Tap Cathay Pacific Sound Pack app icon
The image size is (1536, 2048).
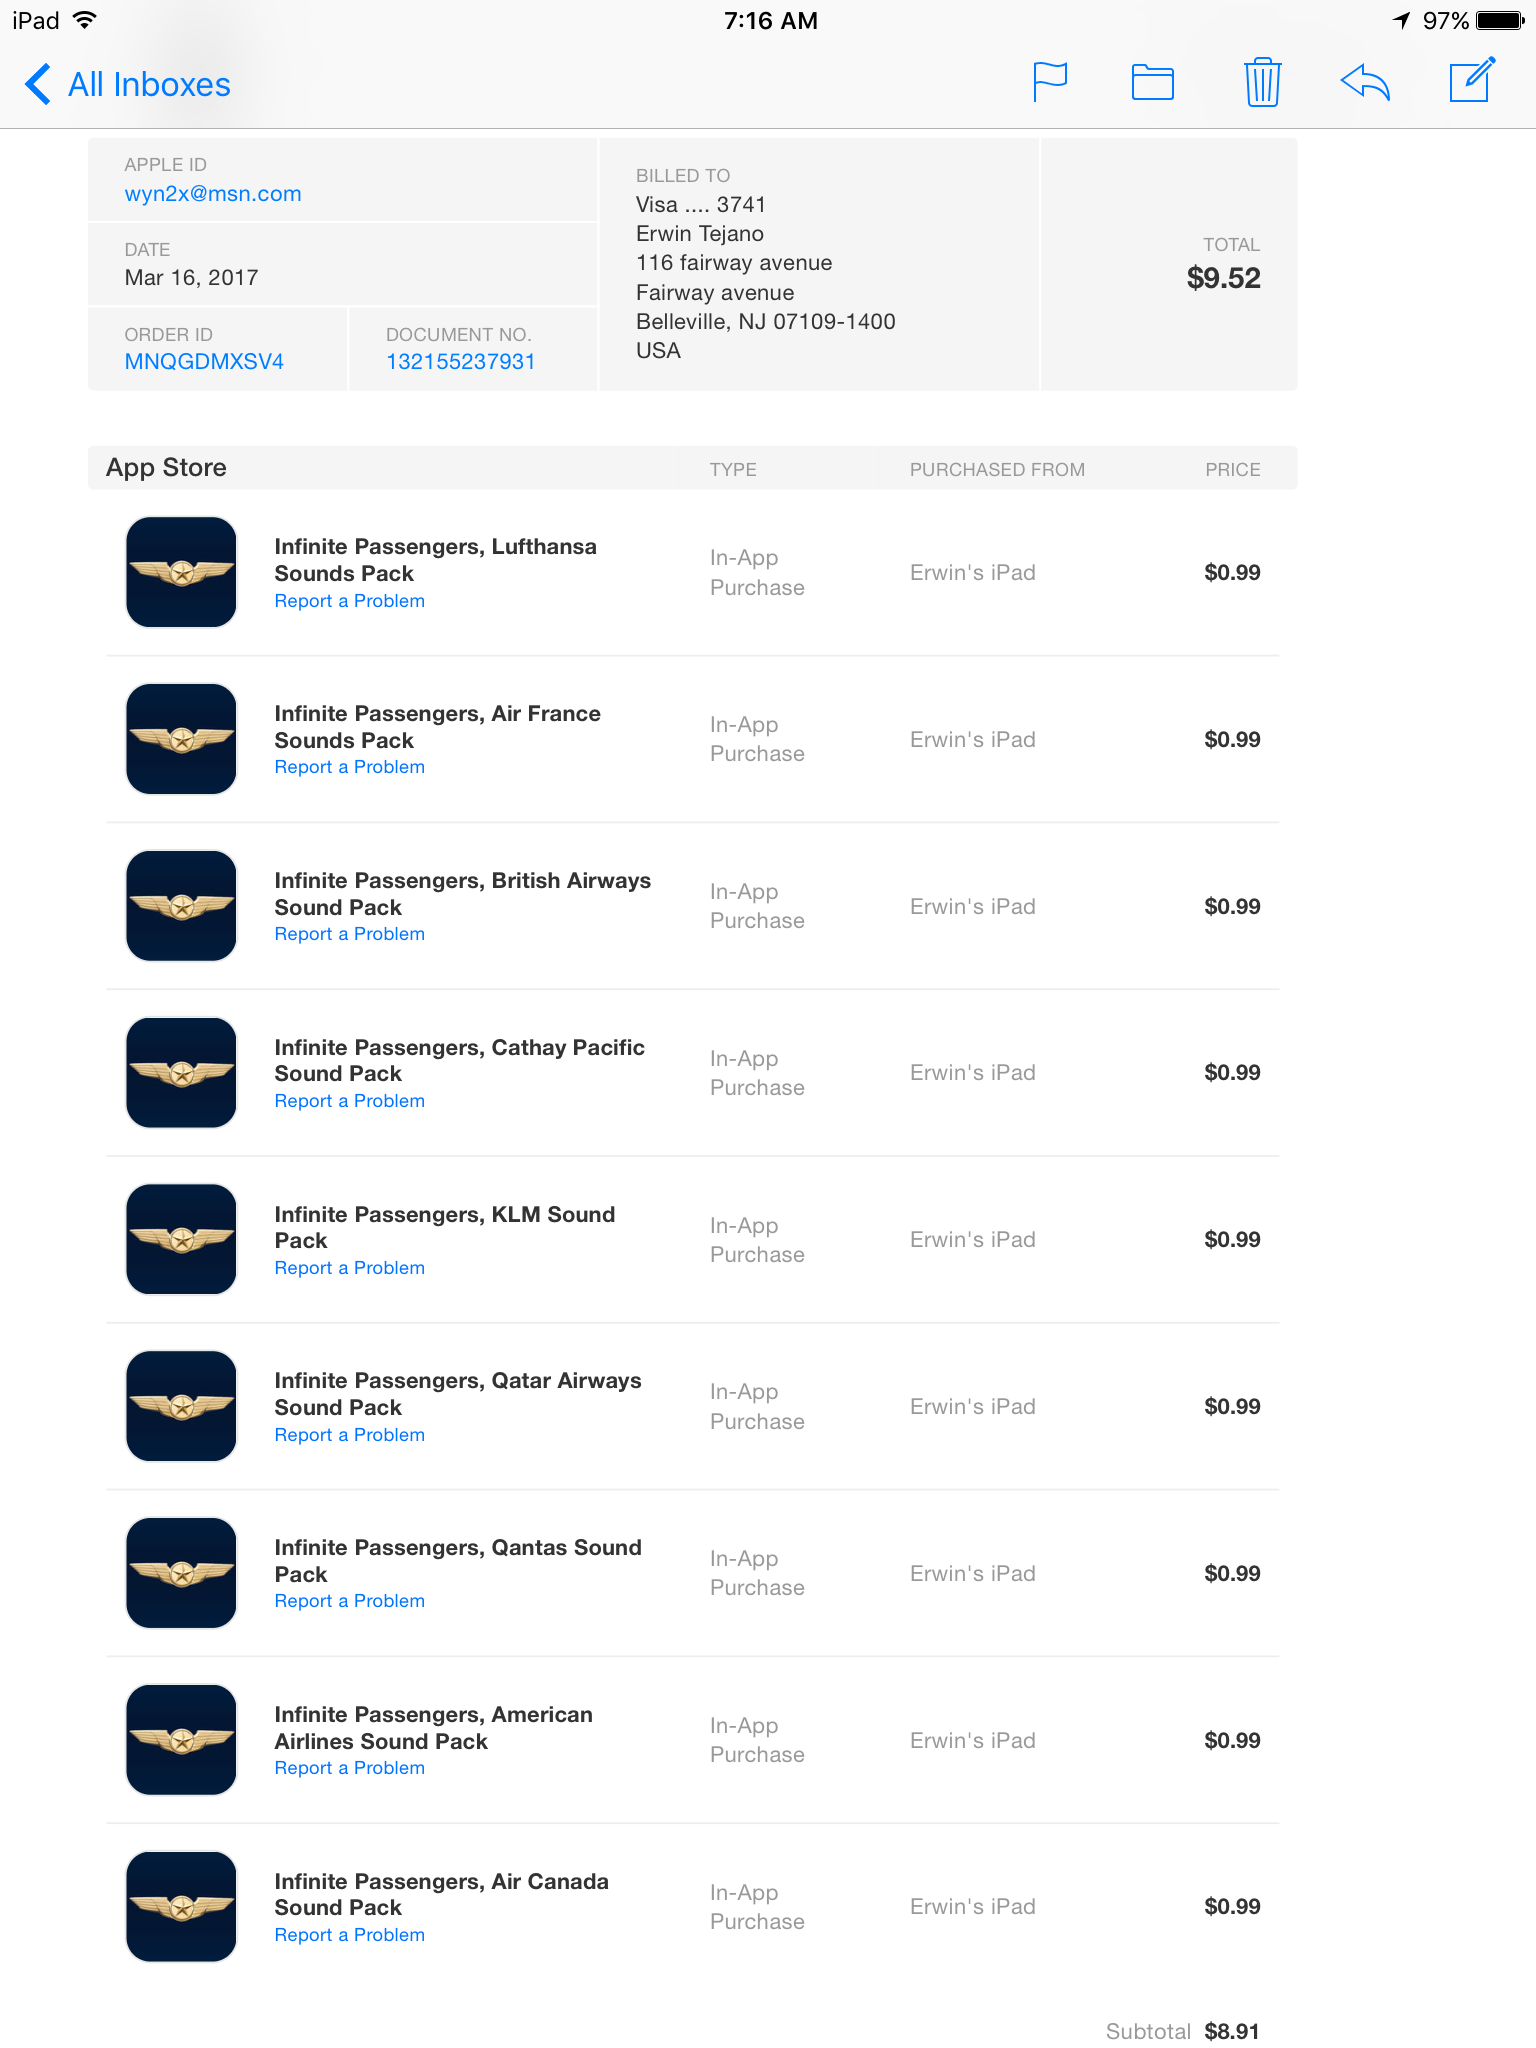pos(181,1073)
